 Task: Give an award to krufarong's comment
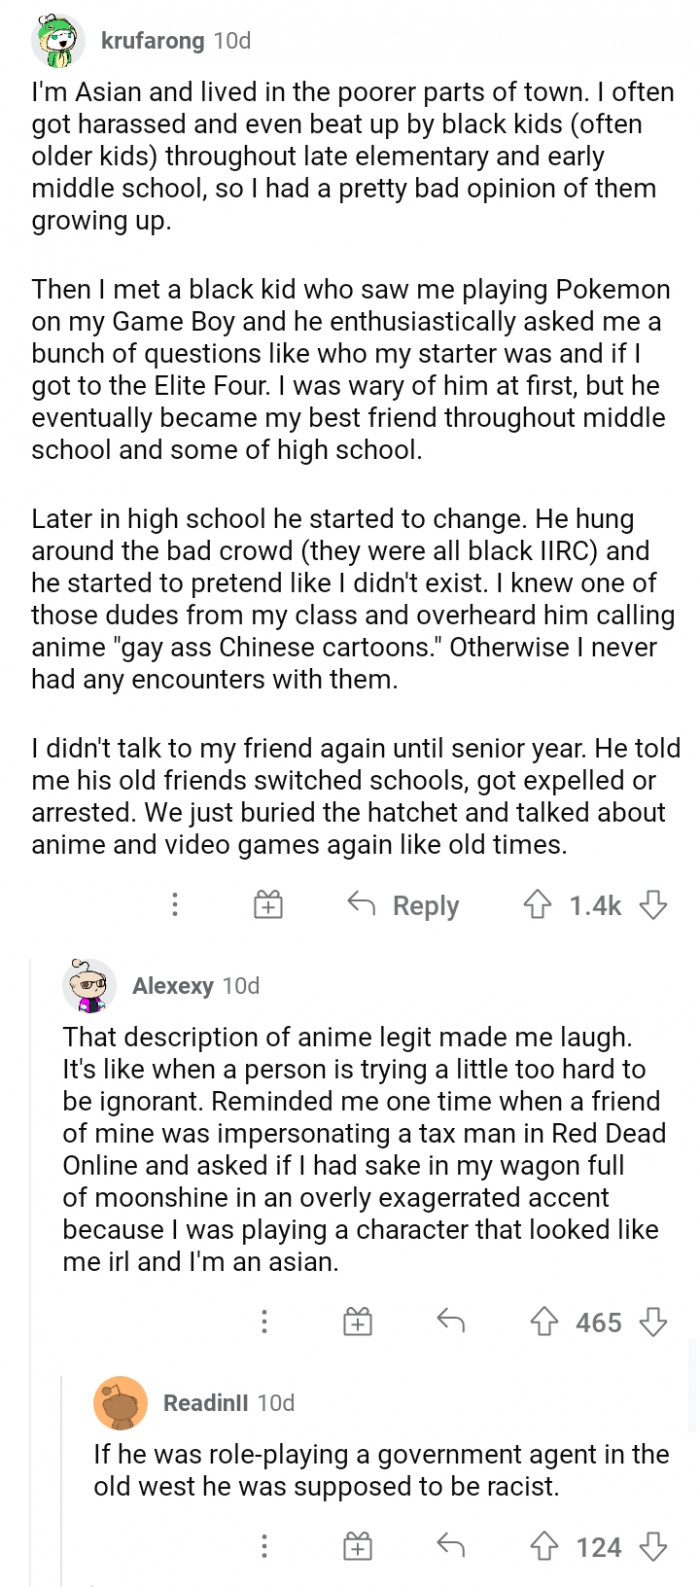[267, 905]
